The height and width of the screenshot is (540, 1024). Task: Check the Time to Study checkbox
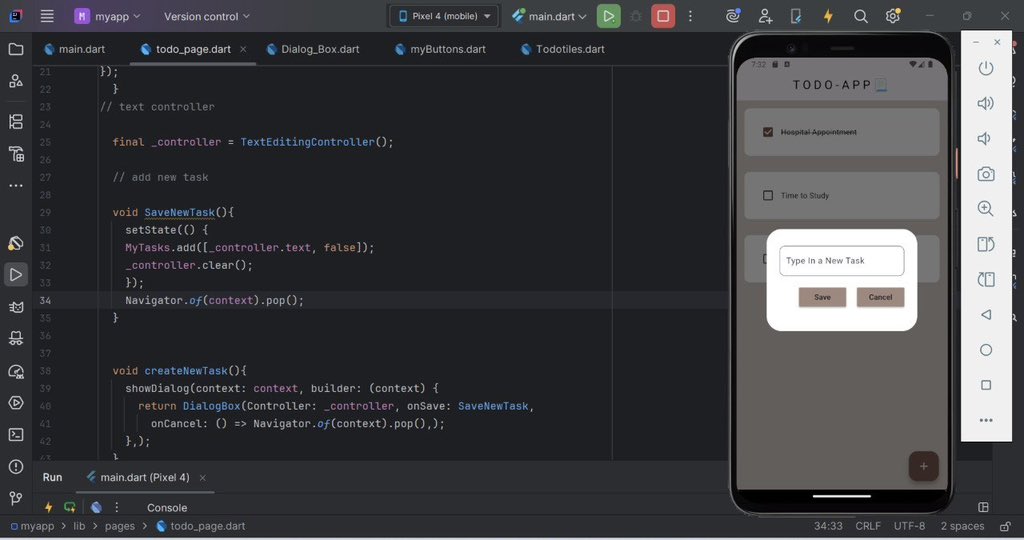pos(768,195)
